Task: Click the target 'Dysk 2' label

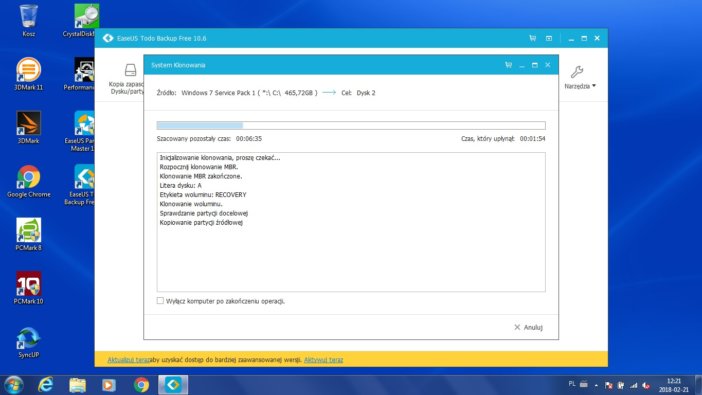Action: [366, 93]
